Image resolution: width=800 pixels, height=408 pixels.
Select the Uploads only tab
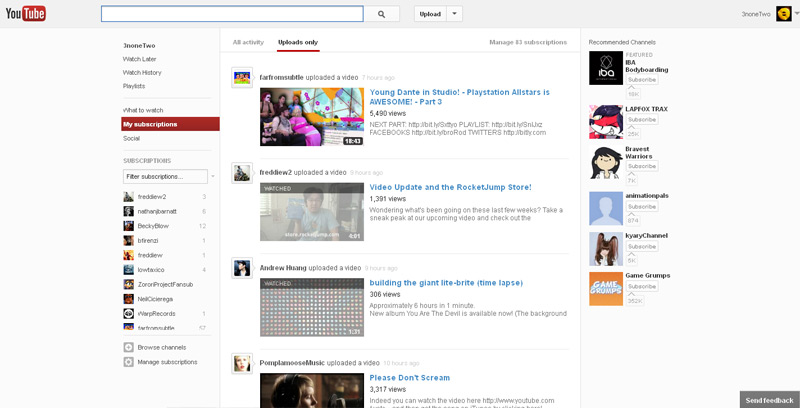coord(298,42)
